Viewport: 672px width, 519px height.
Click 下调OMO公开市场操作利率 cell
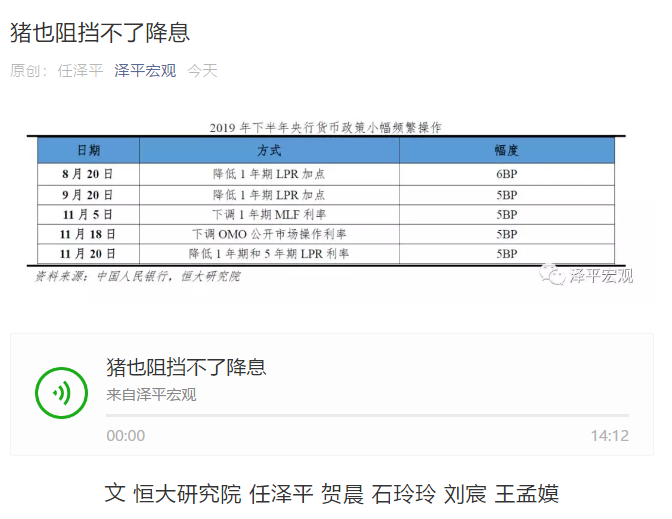(x=269, y=234)
